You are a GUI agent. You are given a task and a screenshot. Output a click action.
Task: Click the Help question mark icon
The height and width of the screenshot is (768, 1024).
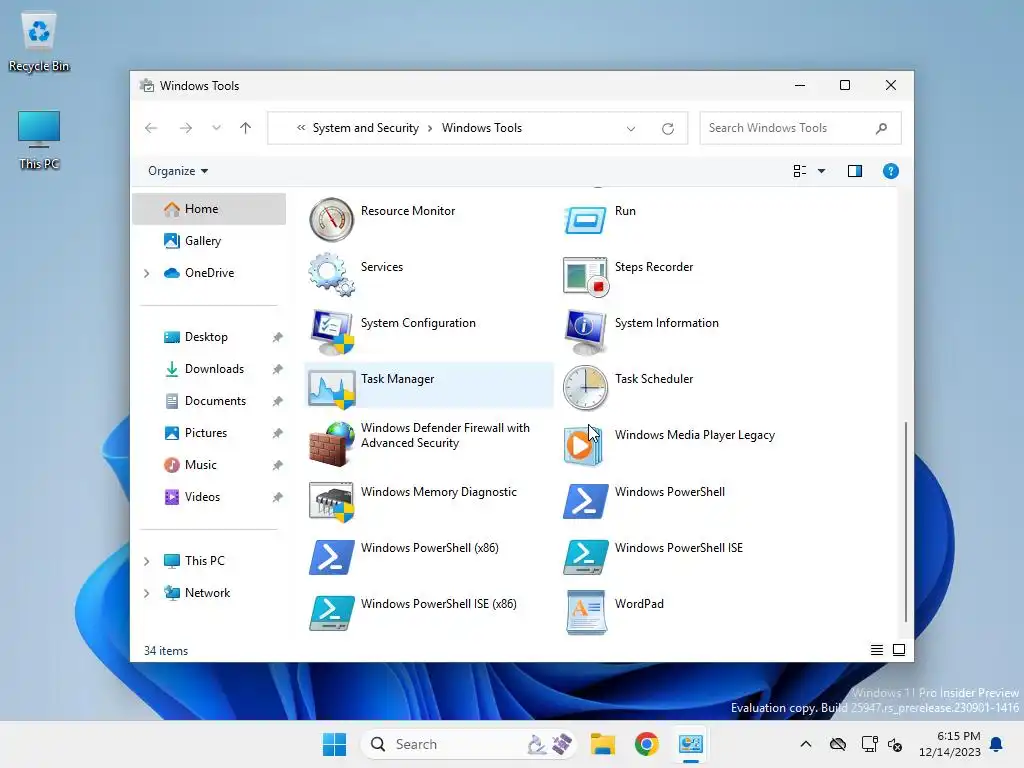tap(890, 171)
